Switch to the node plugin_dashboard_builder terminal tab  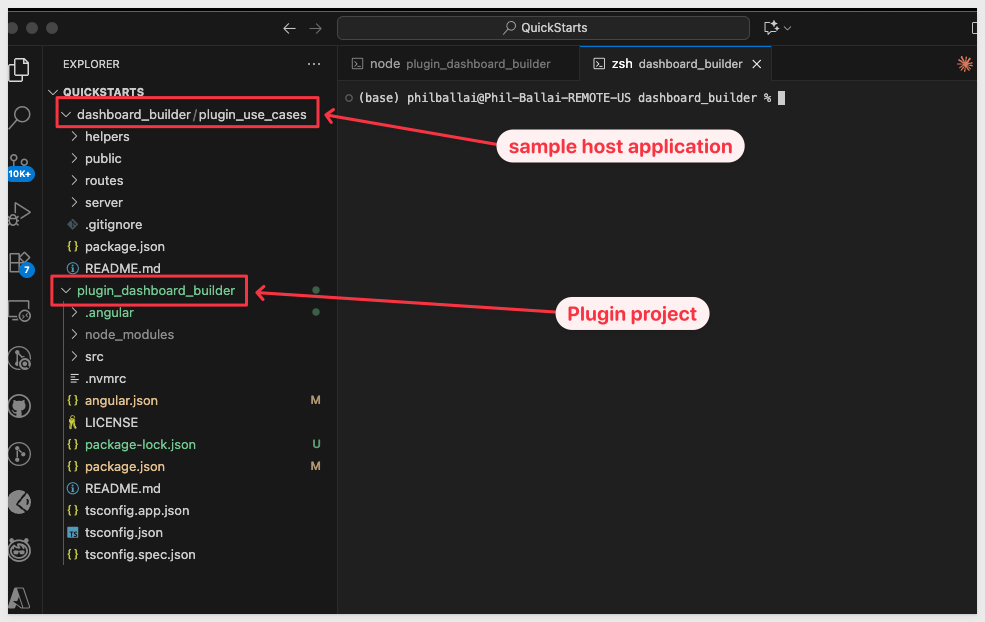point(459,64)
